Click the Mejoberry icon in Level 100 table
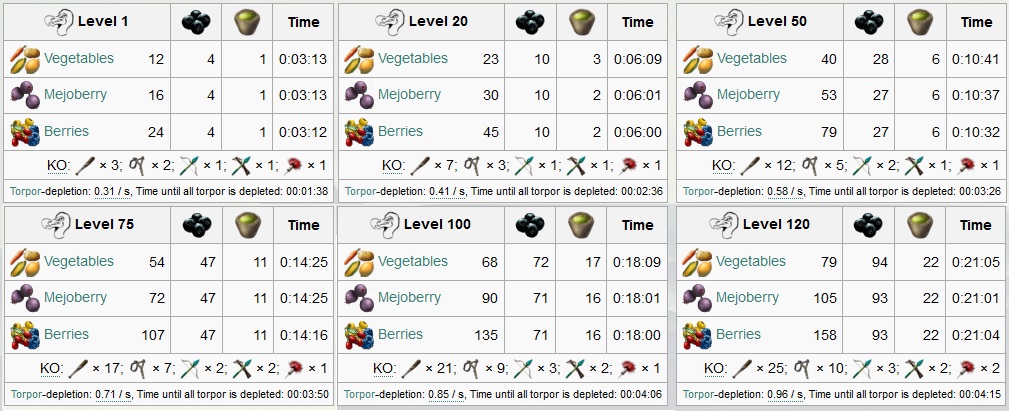This screenshot has height=411, width=1009. pyautogui.click(x=359, y=298)
